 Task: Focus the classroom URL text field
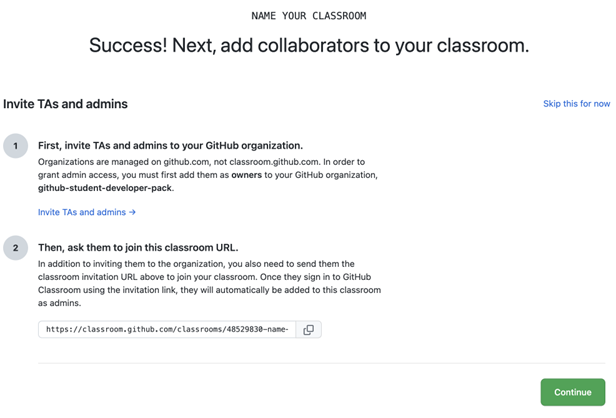[x=166, y=329]
